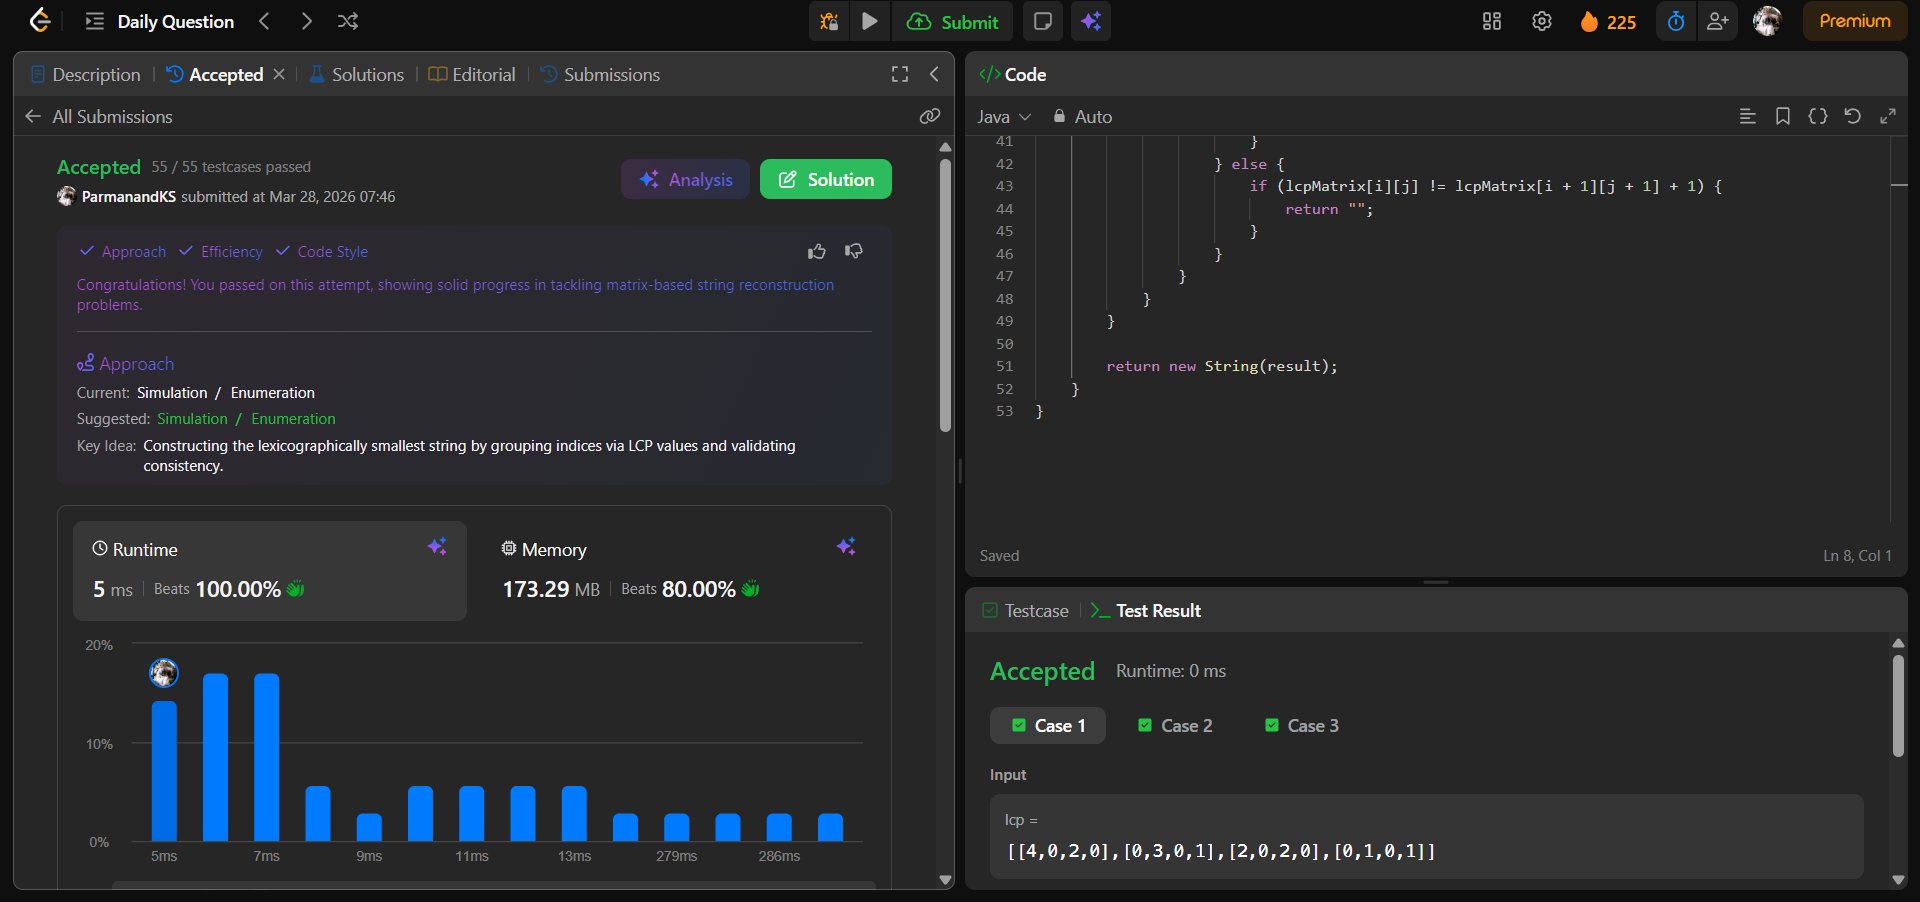1920x902 pixels.
Task: Select the Case 1 test case
Action: coord(1048,726)
